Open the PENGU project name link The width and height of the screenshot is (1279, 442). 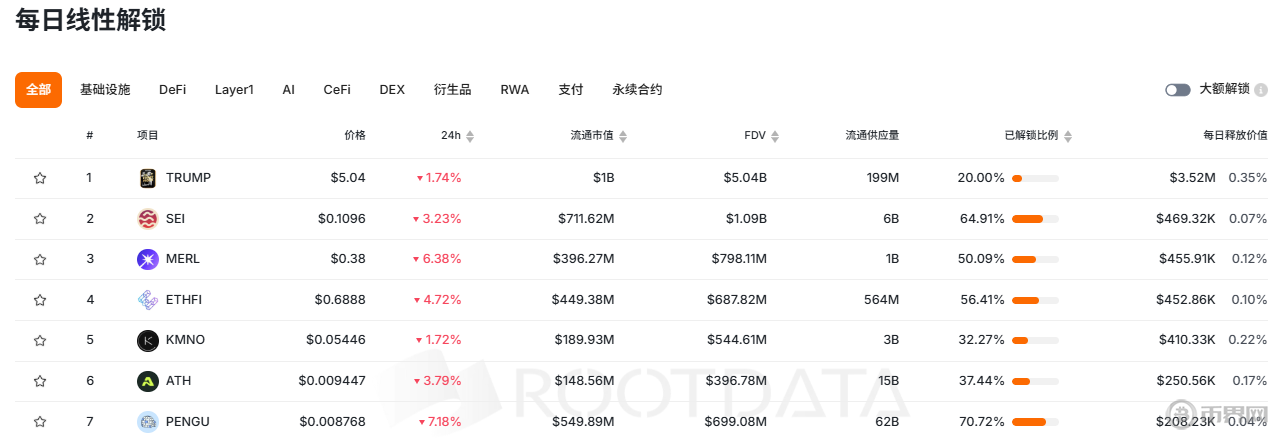pos(188,422)
